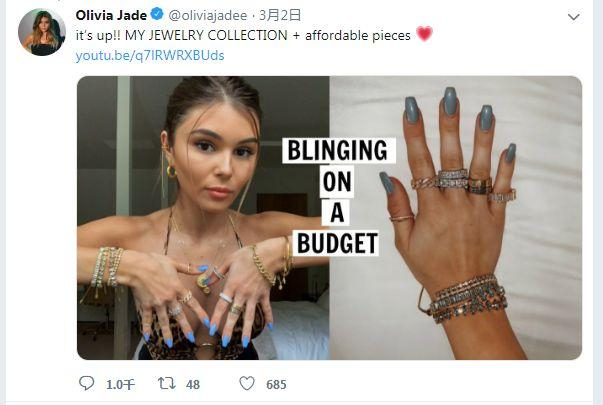Click the @oliviajadee handle
The width and height of the screenshot is (603, 405).
pyautogui.click(x=208, y=16)
